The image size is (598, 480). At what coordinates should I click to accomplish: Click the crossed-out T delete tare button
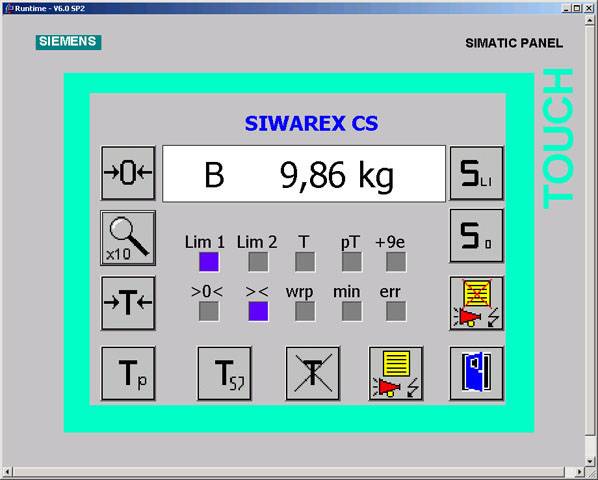point(313,373)
